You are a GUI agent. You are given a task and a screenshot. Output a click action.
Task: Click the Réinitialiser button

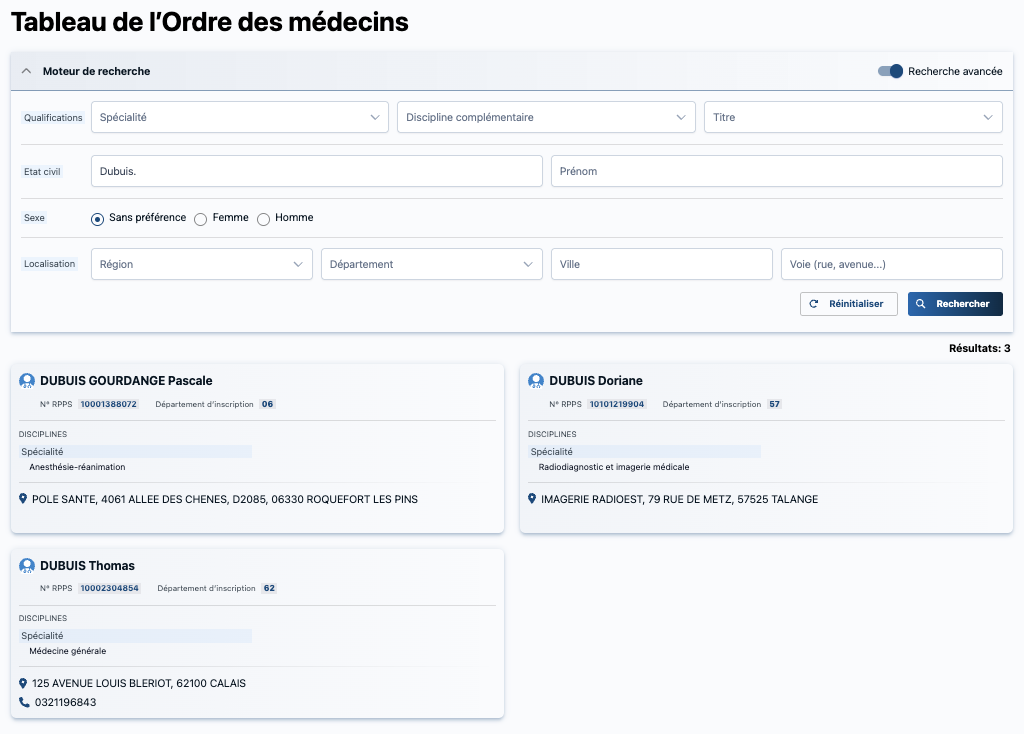848,304
